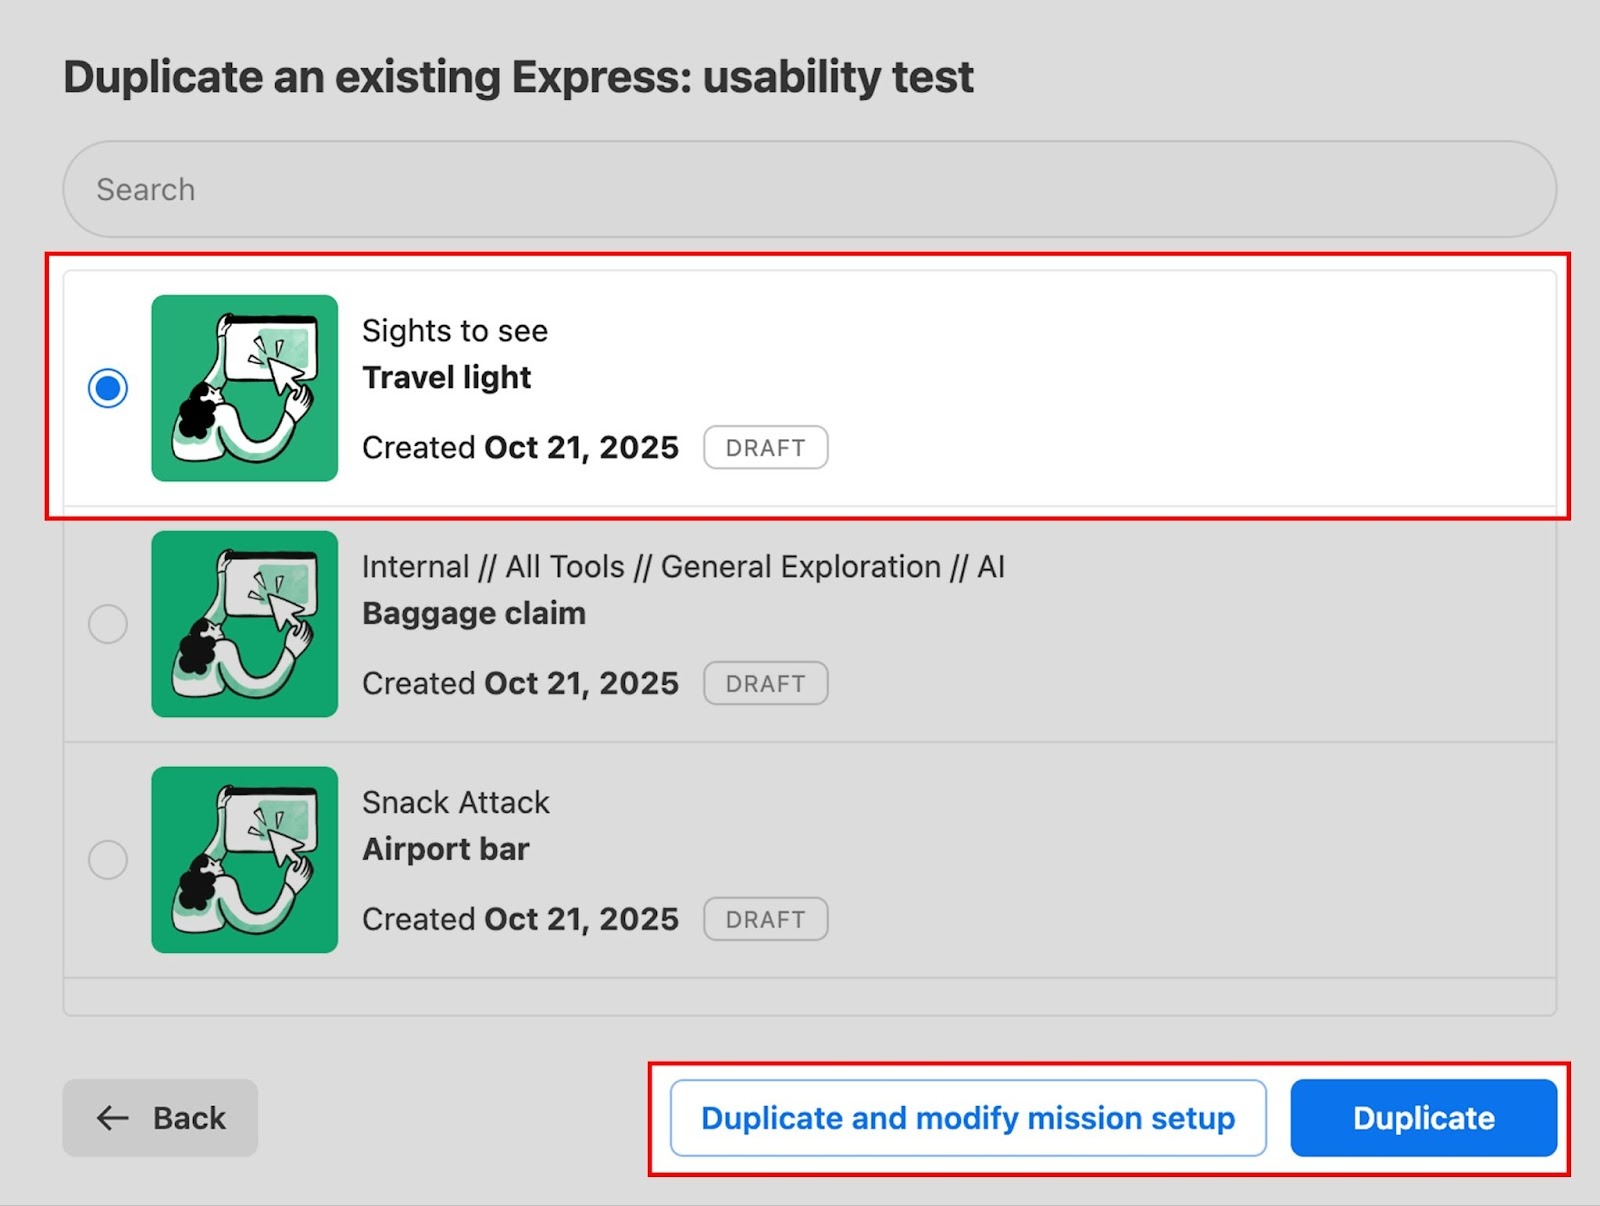Viewport: 1600px width, 1206px height.
Task: Click the Baggage claim usability test illustration
Action: (245, 624)
